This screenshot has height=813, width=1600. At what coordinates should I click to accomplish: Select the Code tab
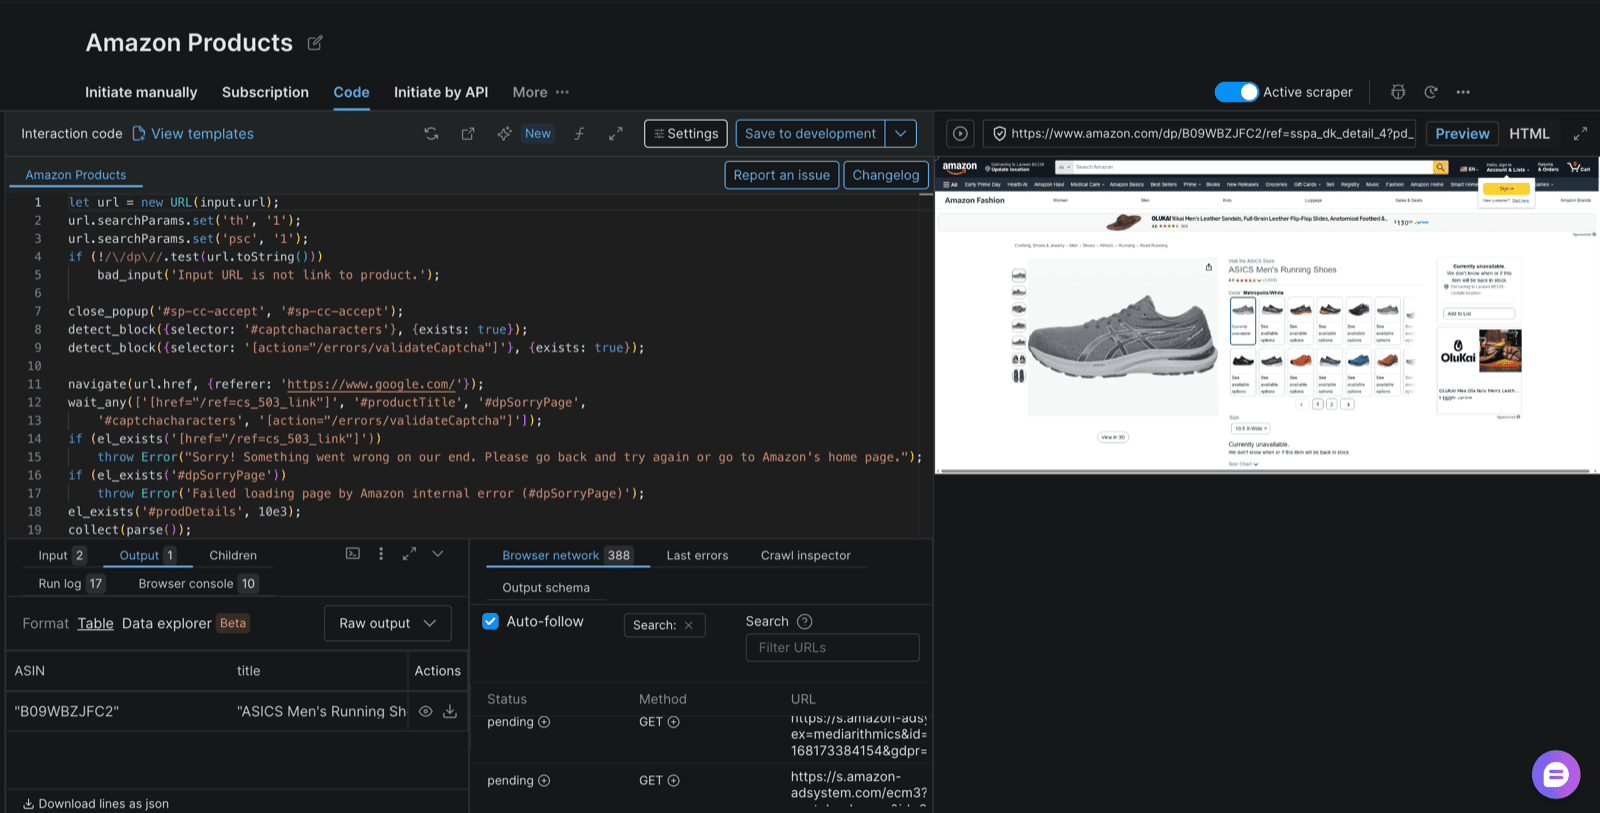(x=351, y=92)
